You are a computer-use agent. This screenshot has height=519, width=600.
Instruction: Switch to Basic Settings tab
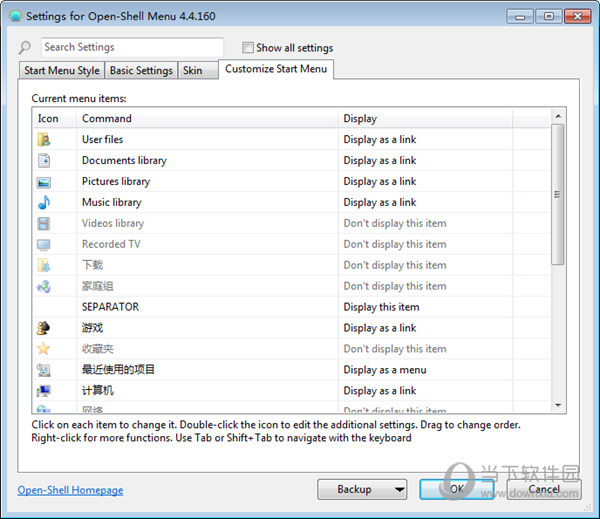tap(141, 70)
